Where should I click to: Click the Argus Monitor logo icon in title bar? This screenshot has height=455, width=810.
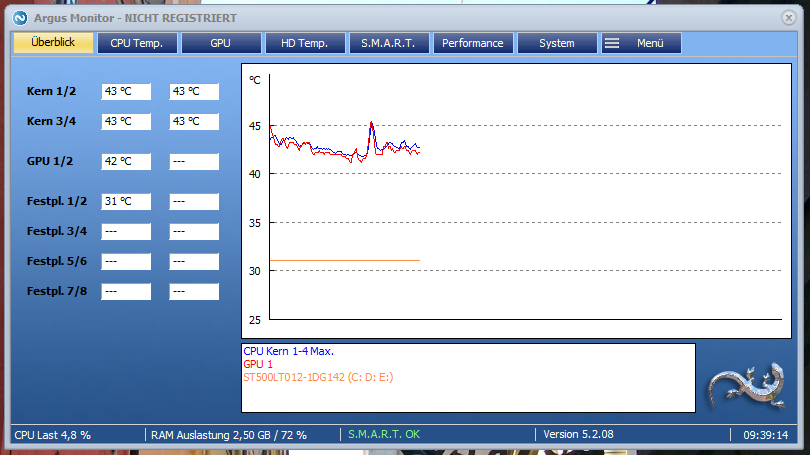pos(20,18)
